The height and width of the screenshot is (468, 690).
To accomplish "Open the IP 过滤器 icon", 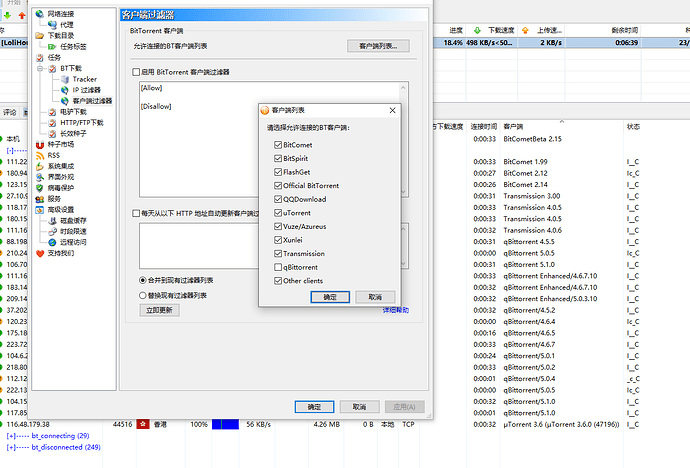I will point(65,90).
